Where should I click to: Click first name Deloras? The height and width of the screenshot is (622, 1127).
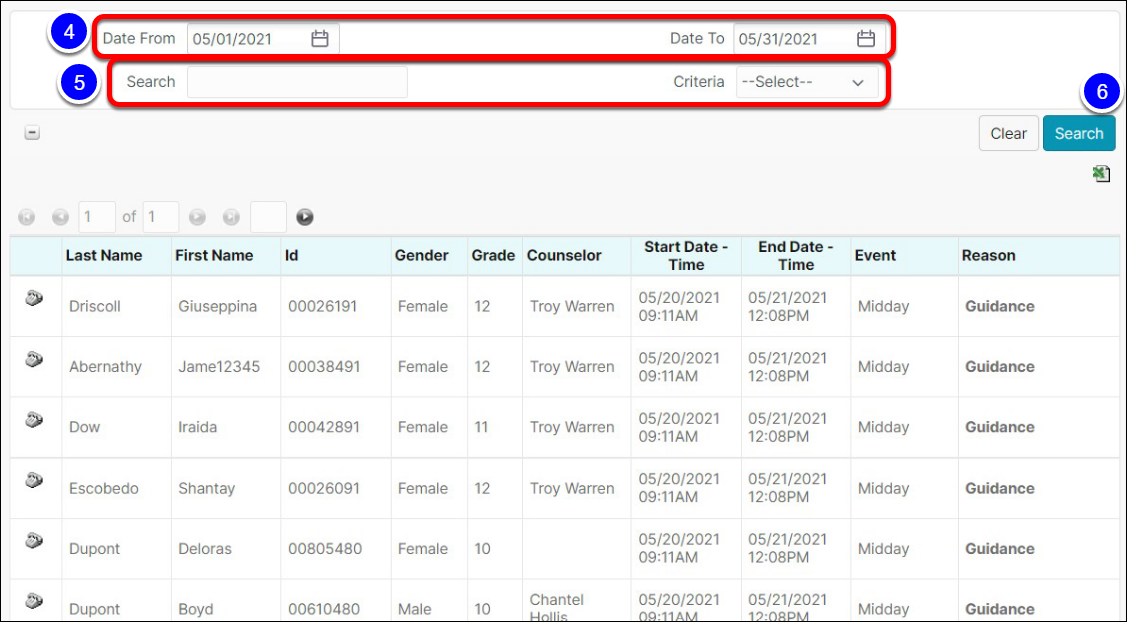click(205, 549)
